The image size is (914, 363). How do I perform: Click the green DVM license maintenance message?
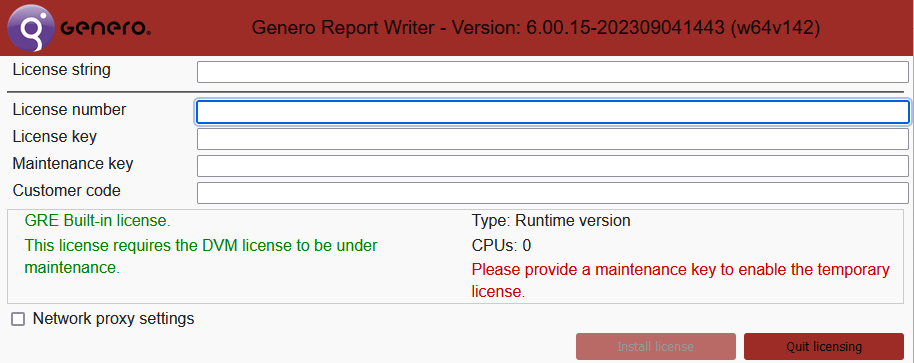[x=201, y=256]
